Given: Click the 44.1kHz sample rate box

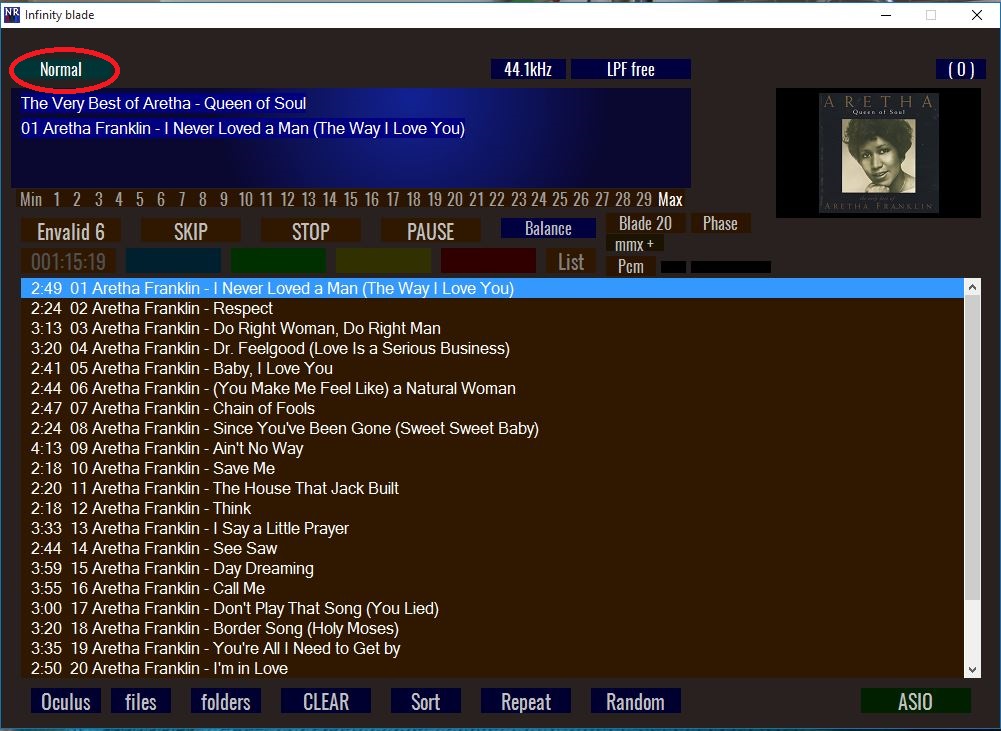Looking at the screenshot, I should tap(528, 69).
